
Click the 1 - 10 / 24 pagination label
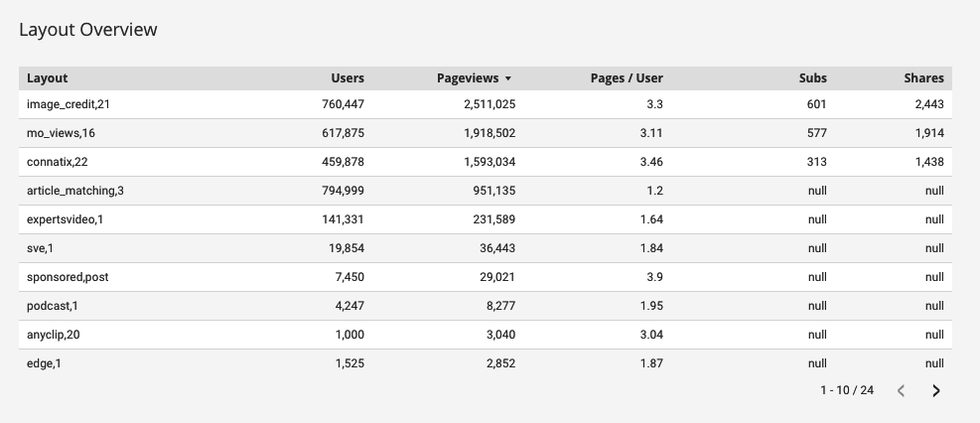(846, 391)
